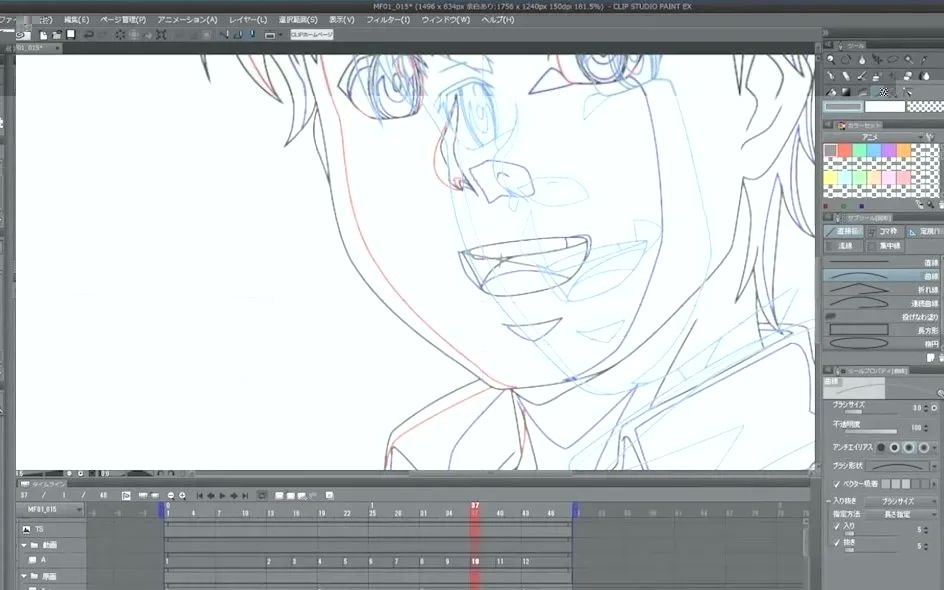Zoom in the timeline

click(x=182, y=495)
